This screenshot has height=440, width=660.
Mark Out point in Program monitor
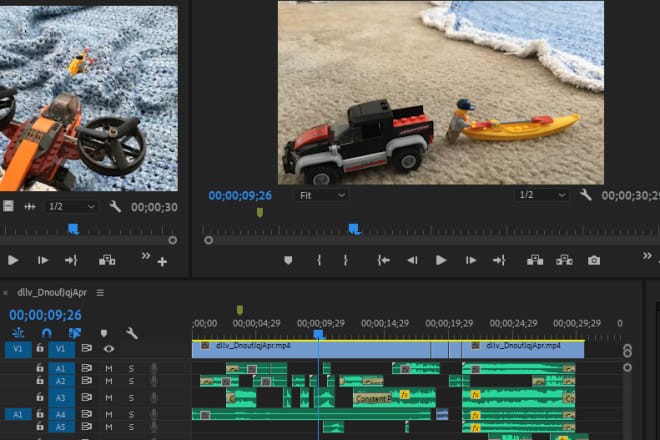pyautogui.click(x=346, y=260)
